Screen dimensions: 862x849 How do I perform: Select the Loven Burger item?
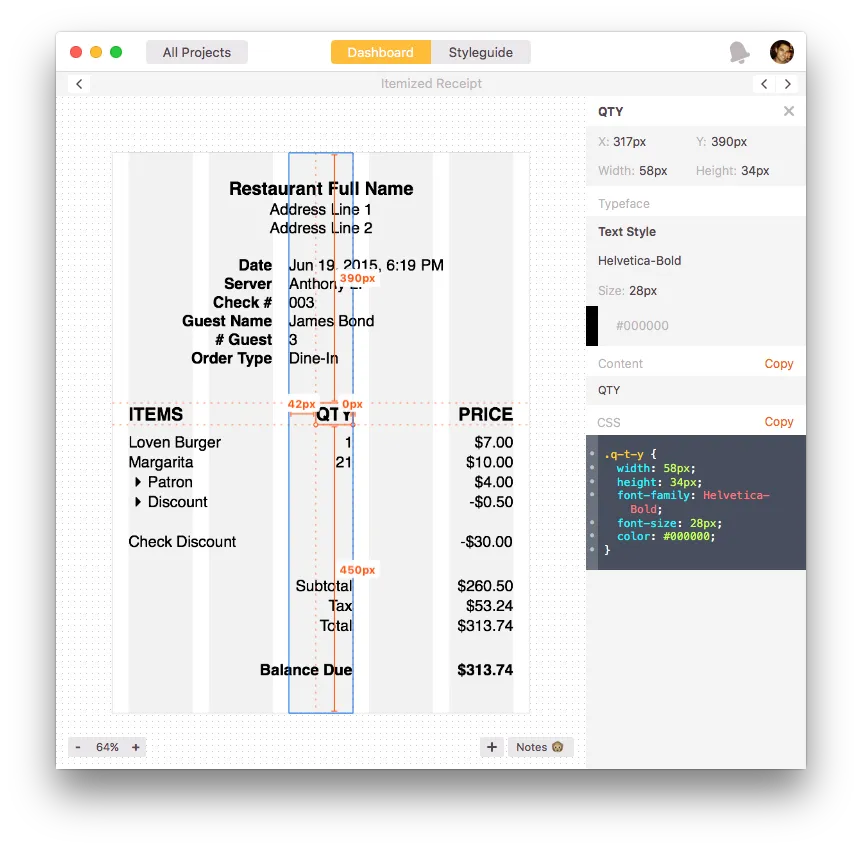(175, 442)
